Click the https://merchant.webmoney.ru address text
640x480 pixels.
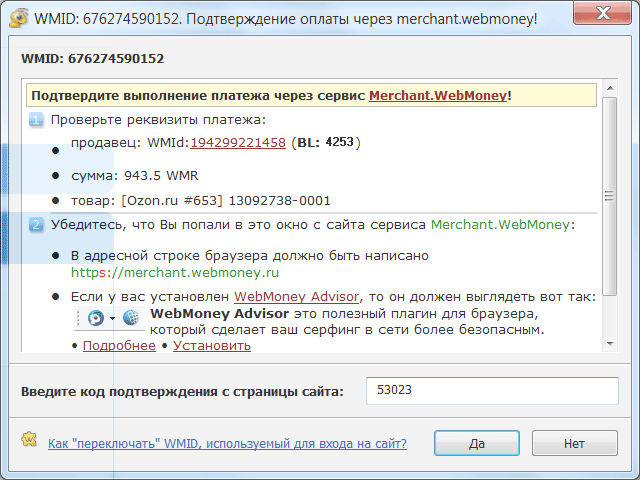(x=175, y=272)
